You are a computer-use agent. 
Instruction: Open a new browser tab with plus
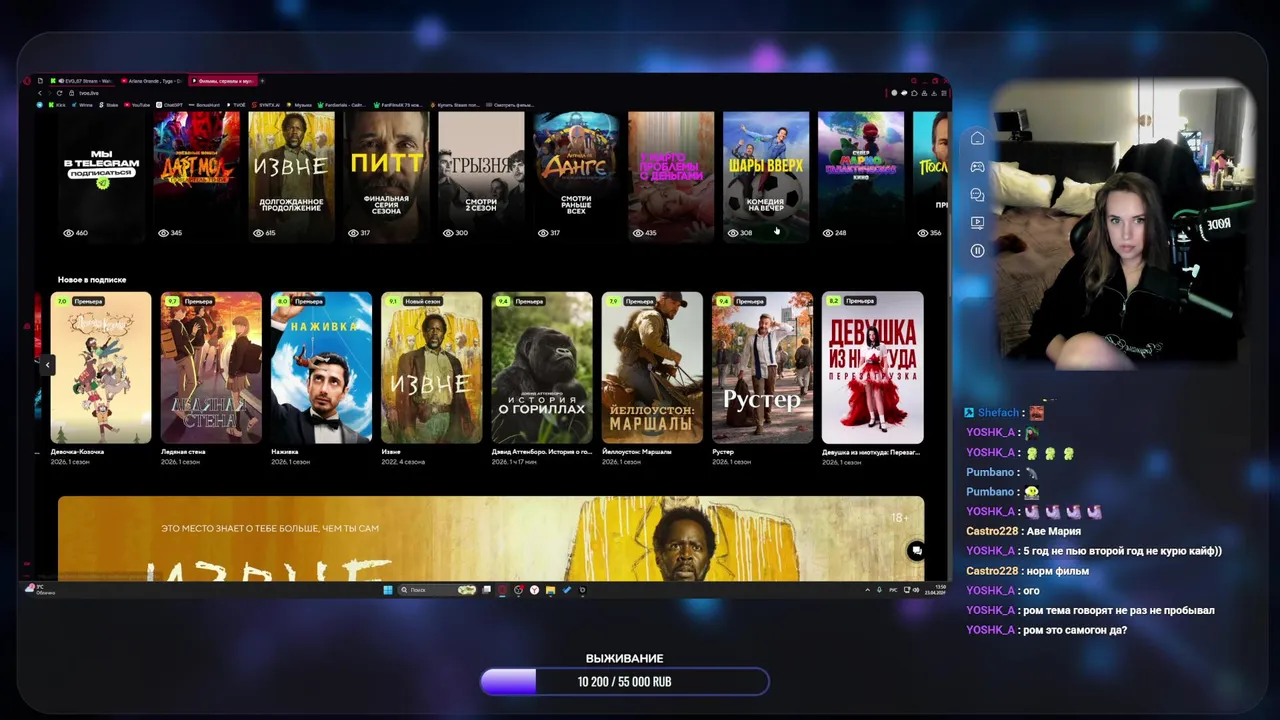[262, 81]
